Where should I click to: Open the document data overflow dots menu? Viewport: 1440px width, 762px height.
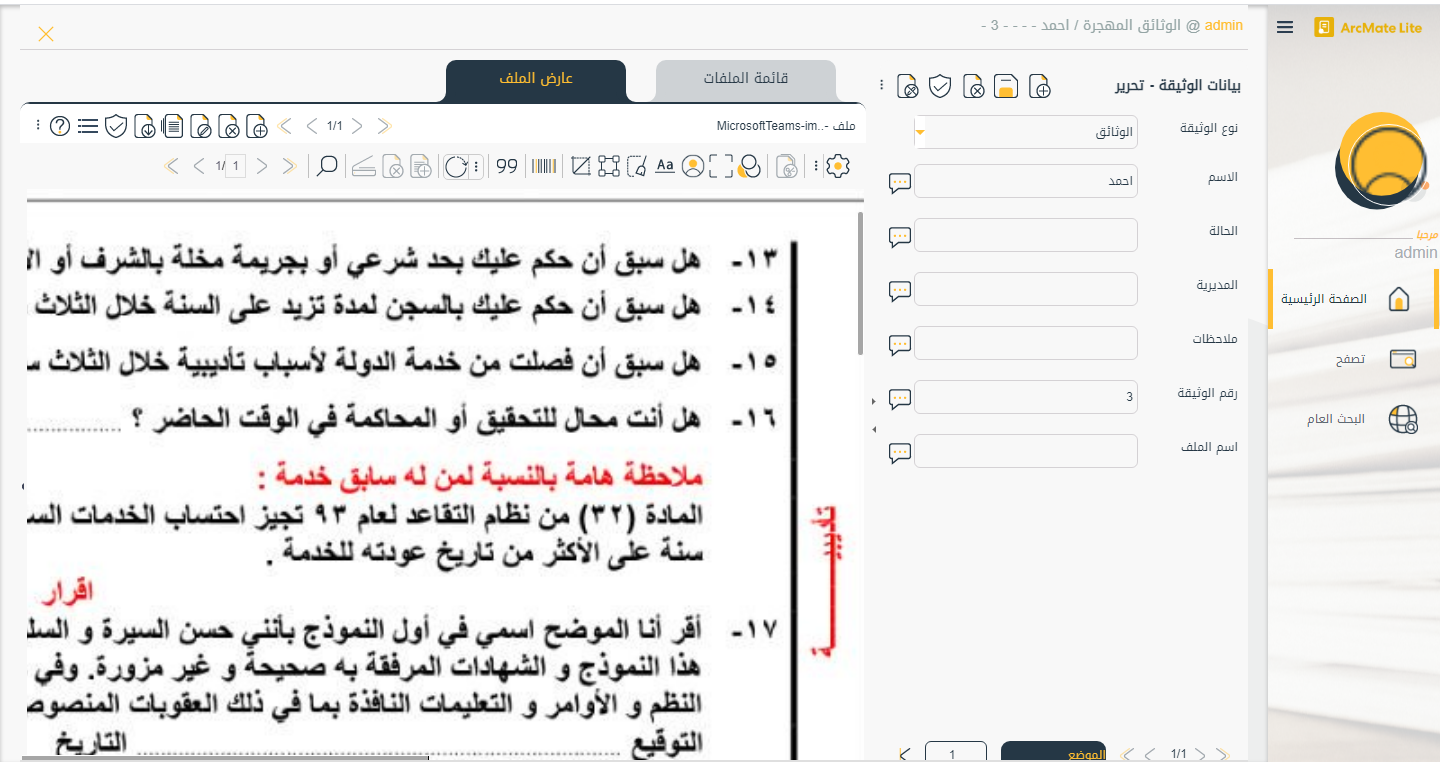pos(881,86)
